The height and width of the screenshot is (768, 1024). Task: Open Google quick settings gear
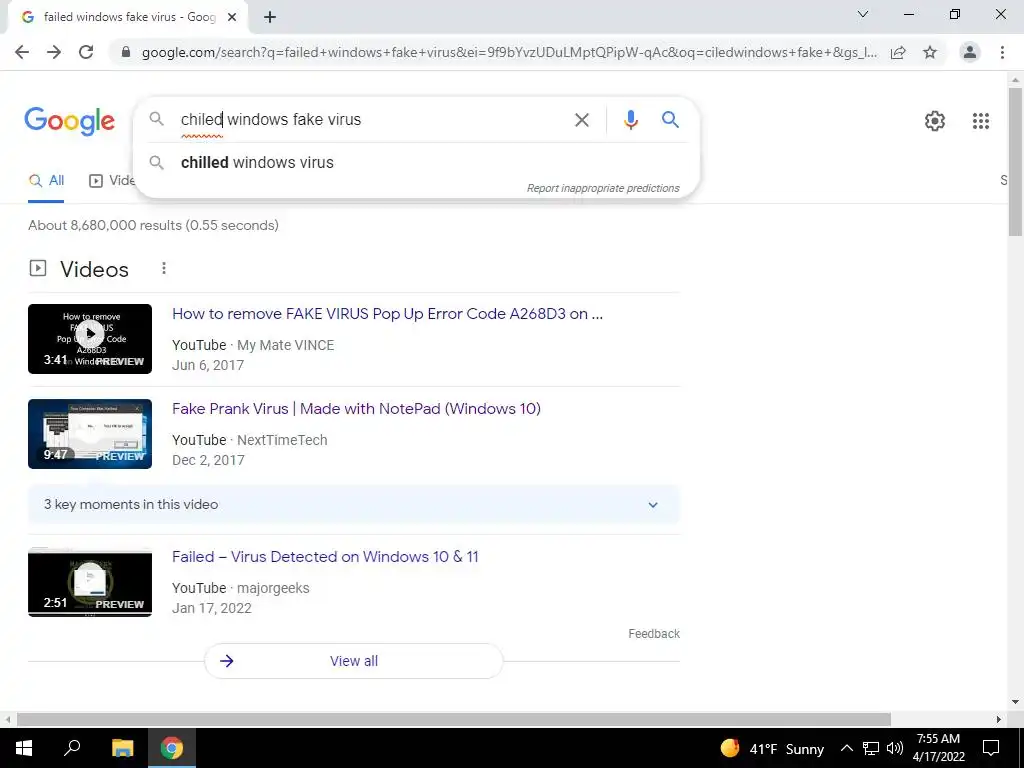click(935, 121)
